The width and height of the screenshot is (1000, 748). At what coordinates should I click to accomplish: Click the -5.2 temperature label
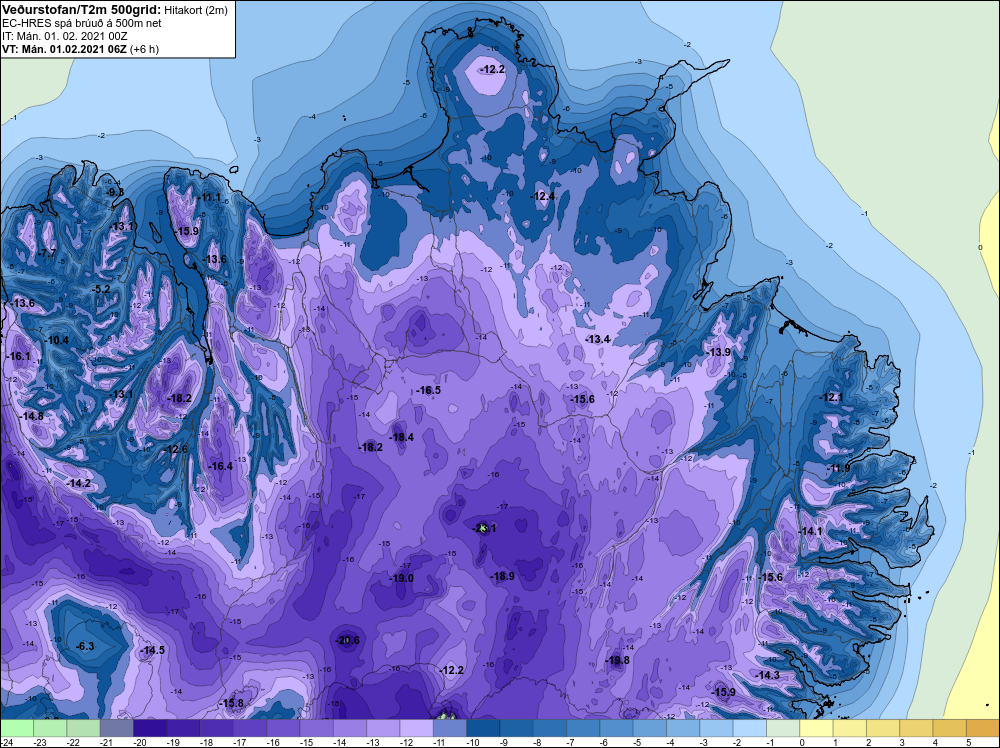pos(101,290)
